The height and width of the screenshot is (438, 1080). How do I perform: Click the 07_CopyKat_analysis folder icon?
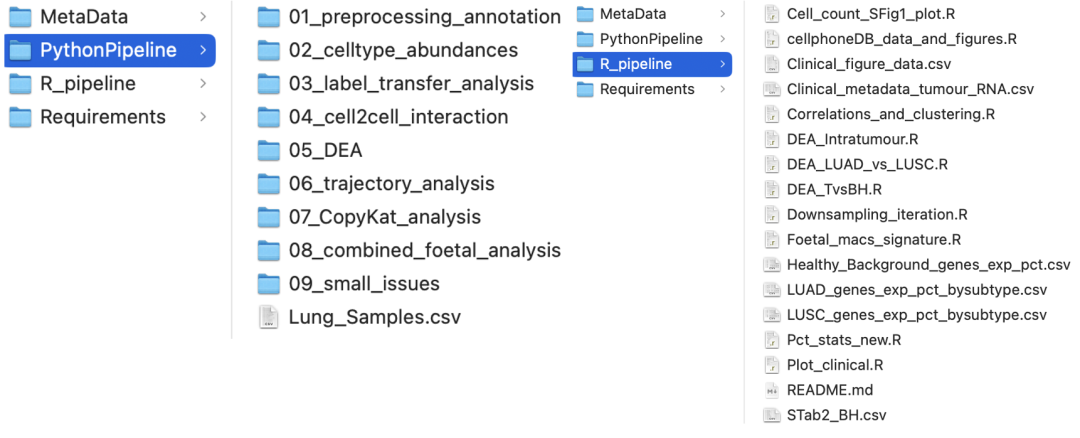268,217
